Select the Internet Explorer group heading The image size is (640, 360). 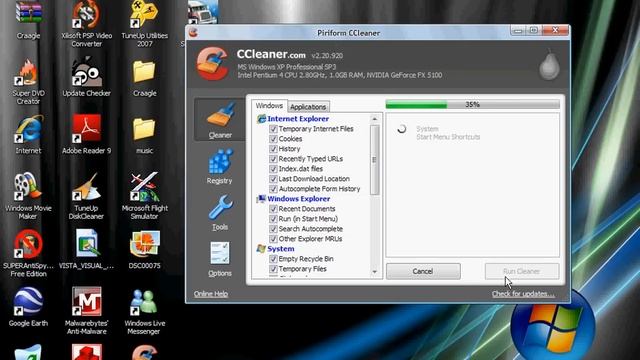click(x=298, y=119)
